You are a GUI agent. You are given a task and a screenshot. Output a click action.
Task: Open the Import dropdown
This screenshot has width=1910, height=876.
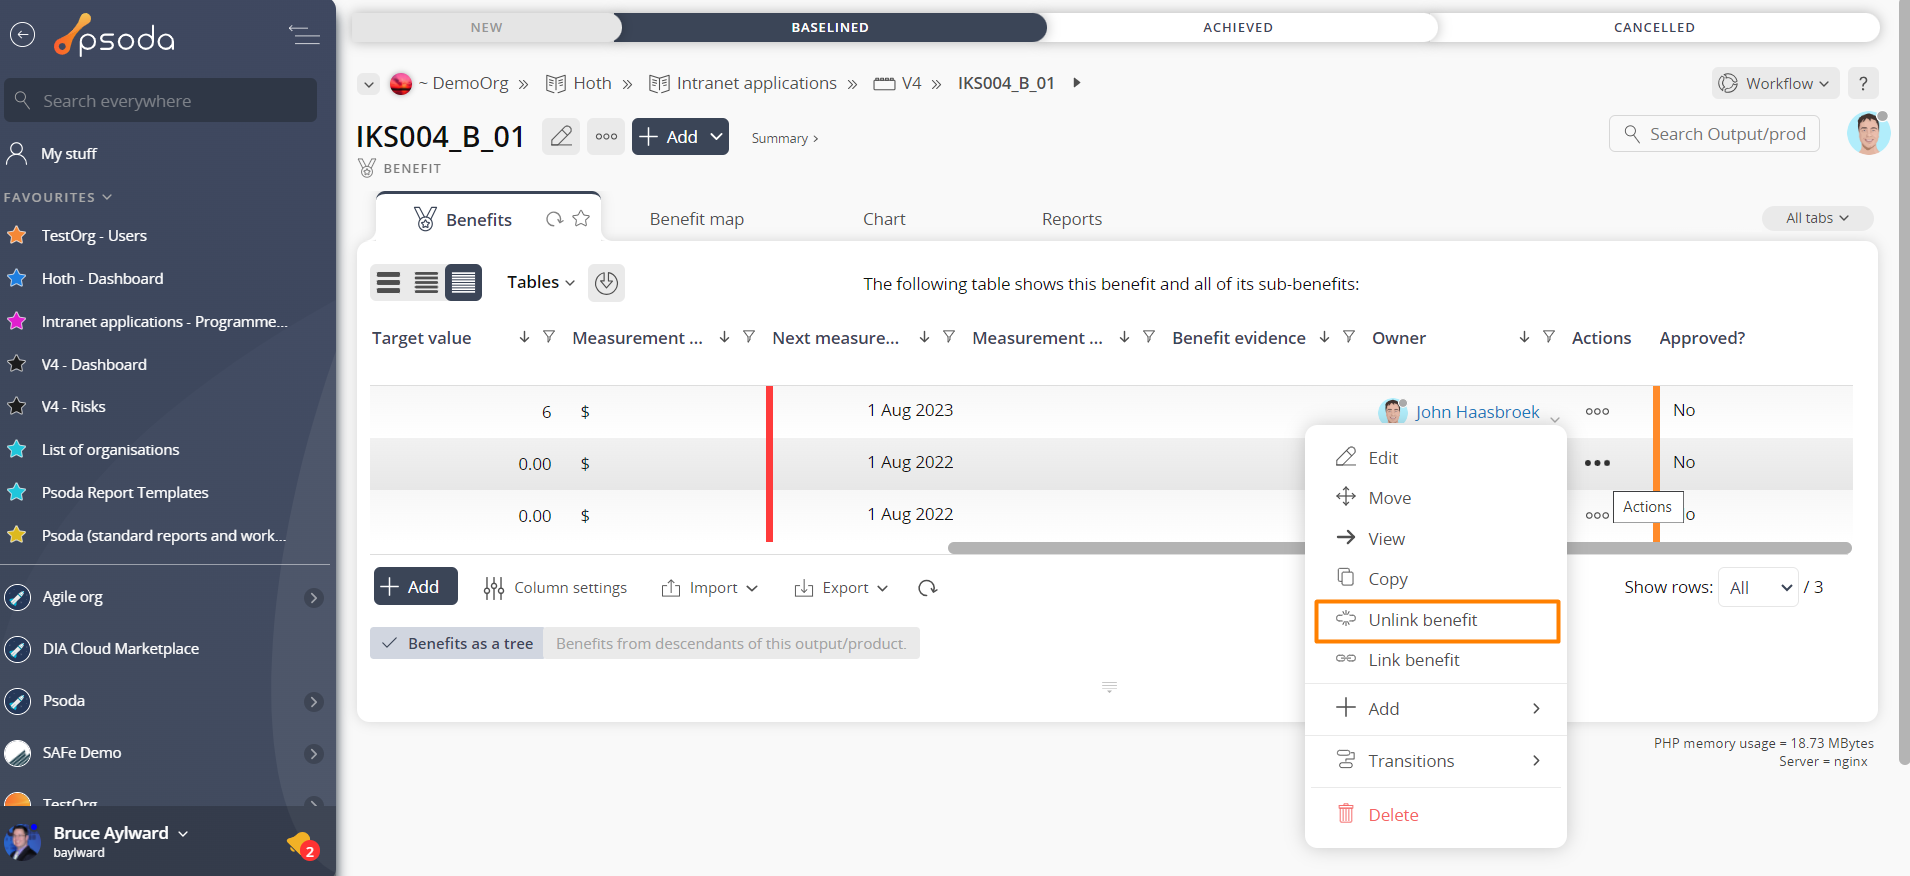[x=709, y=588]
